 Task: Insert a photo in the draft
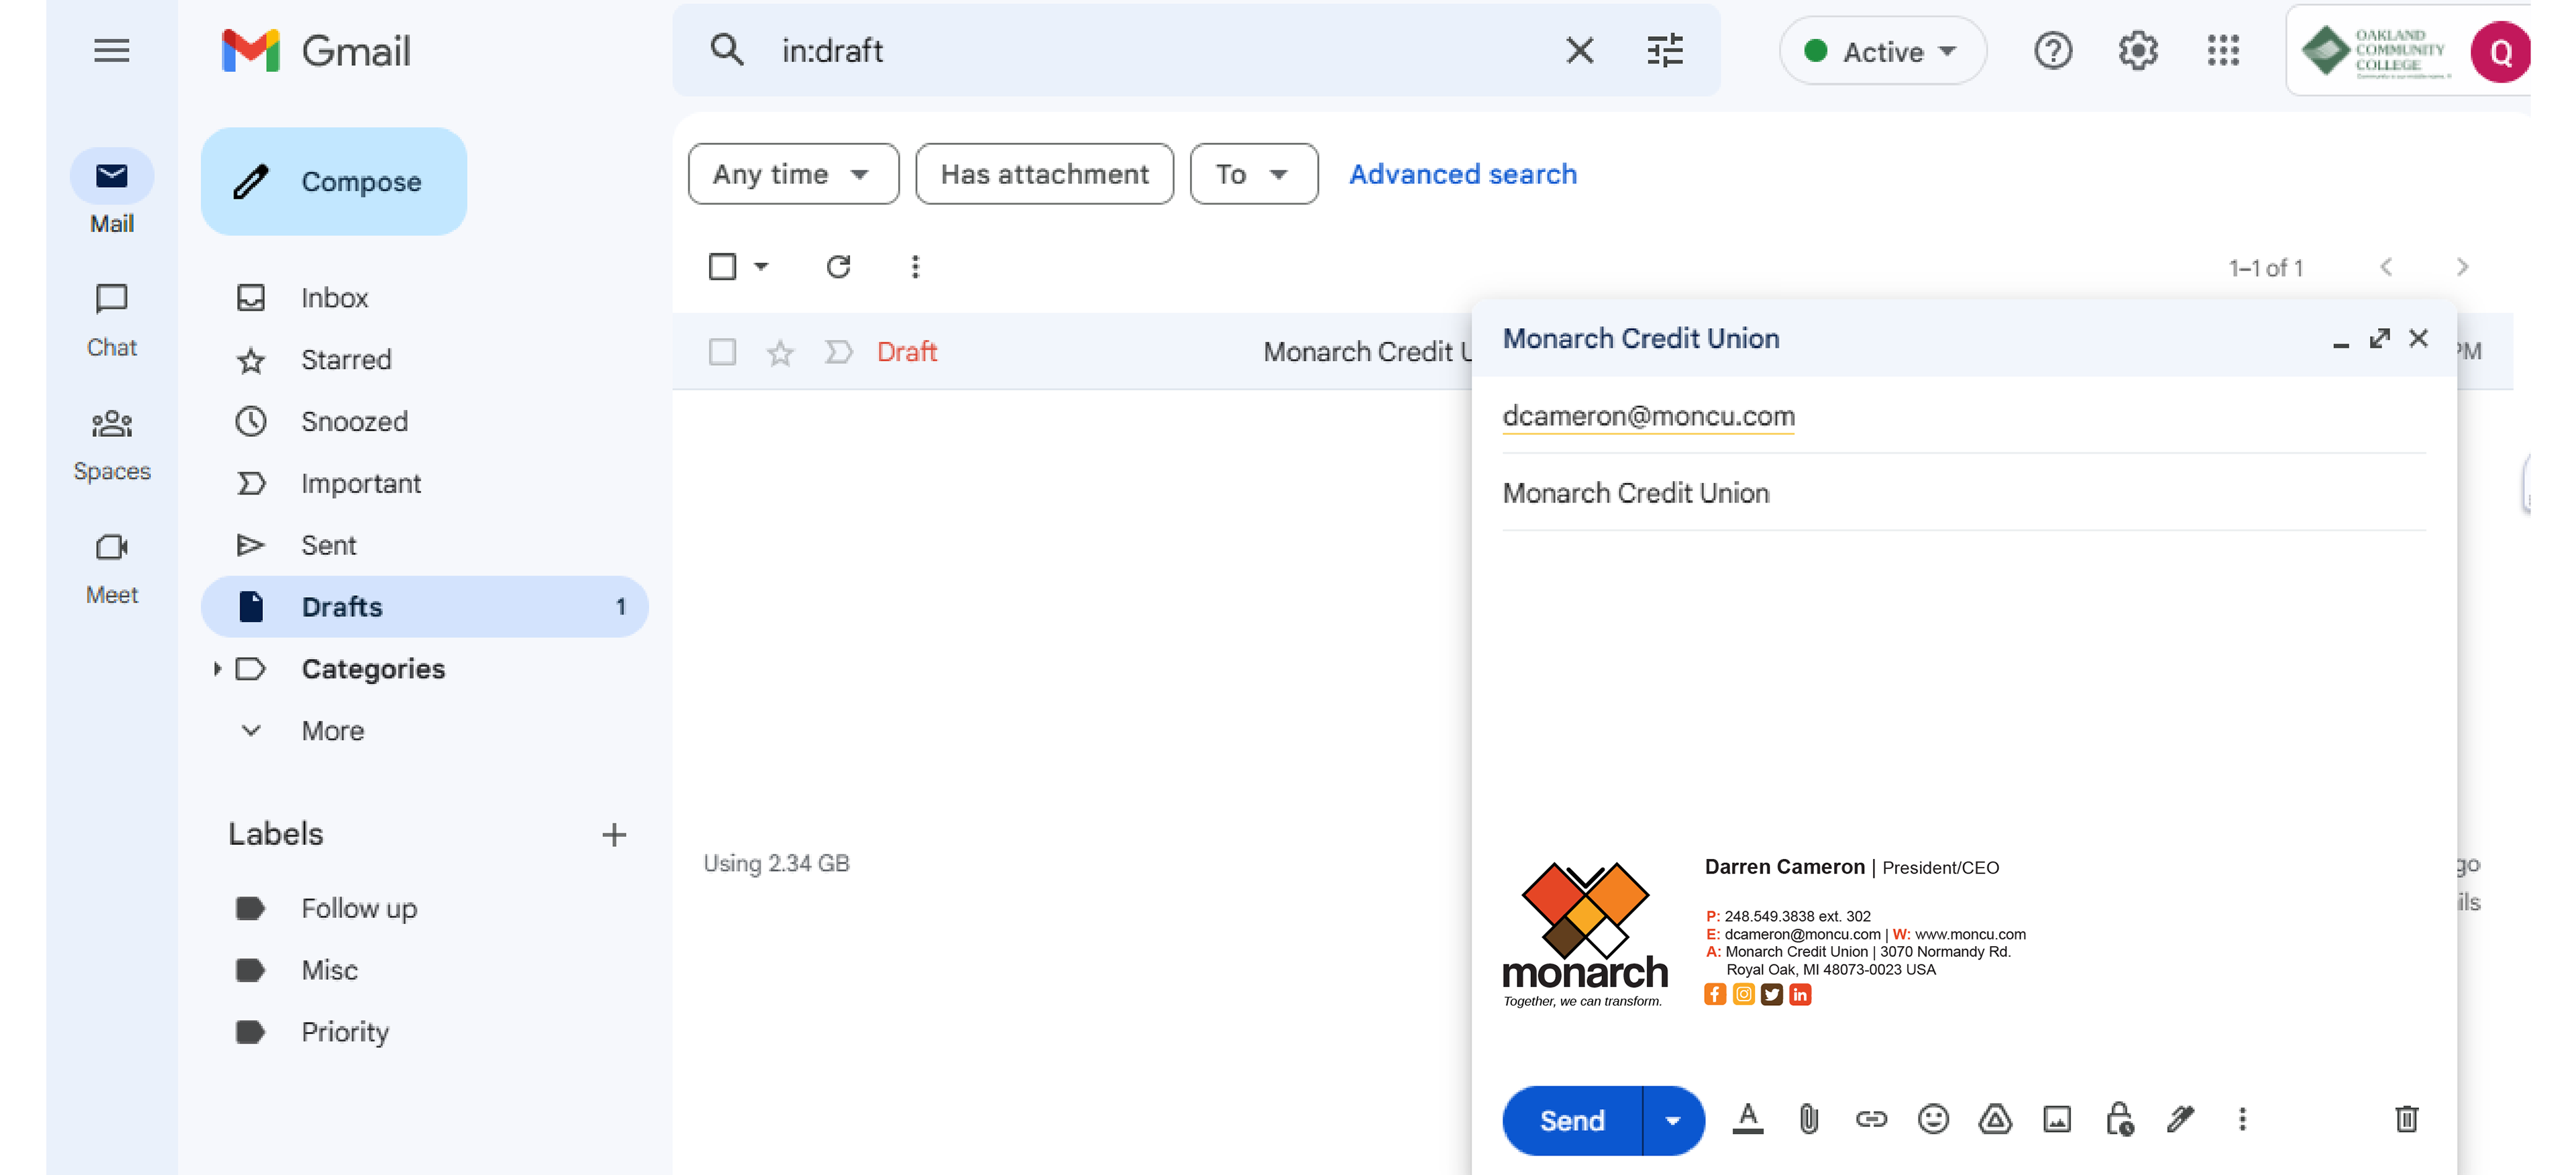[x=2057, y=1119]
